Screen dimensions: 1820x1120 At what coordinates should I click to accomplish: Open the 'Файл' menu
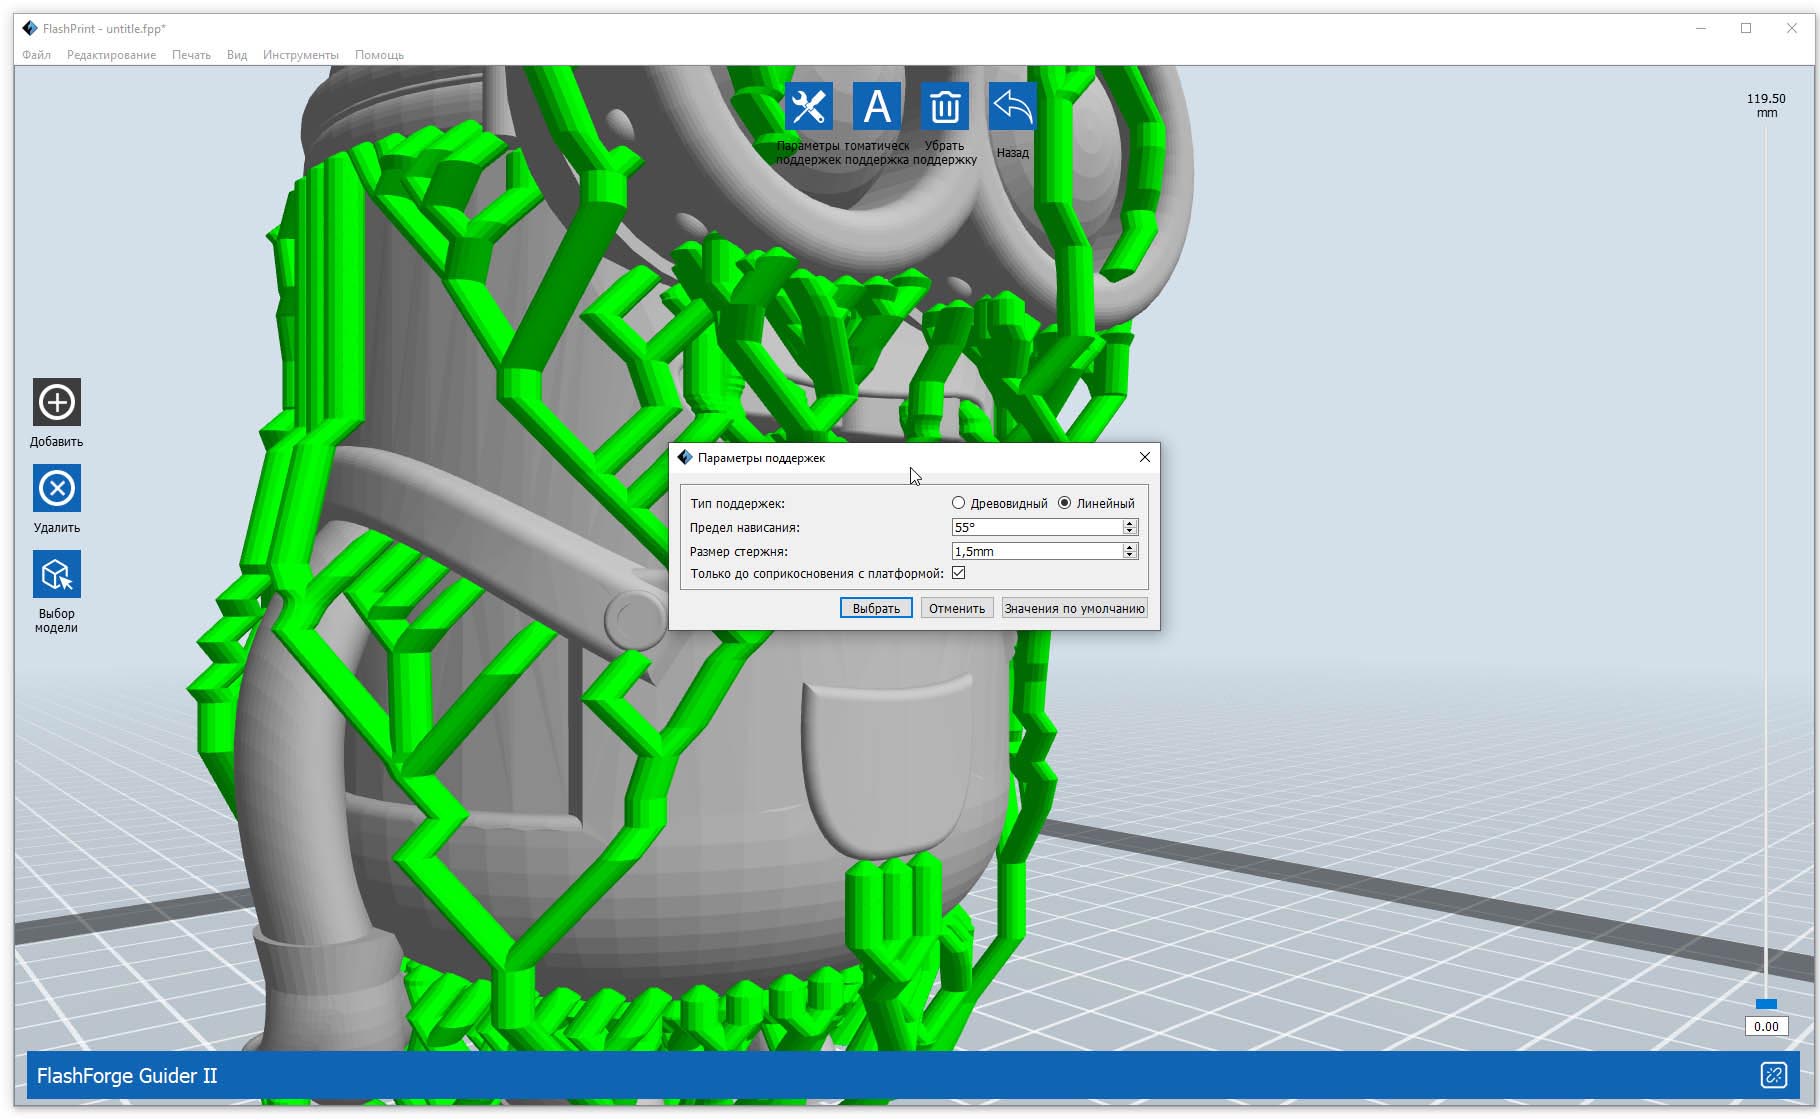37,55
